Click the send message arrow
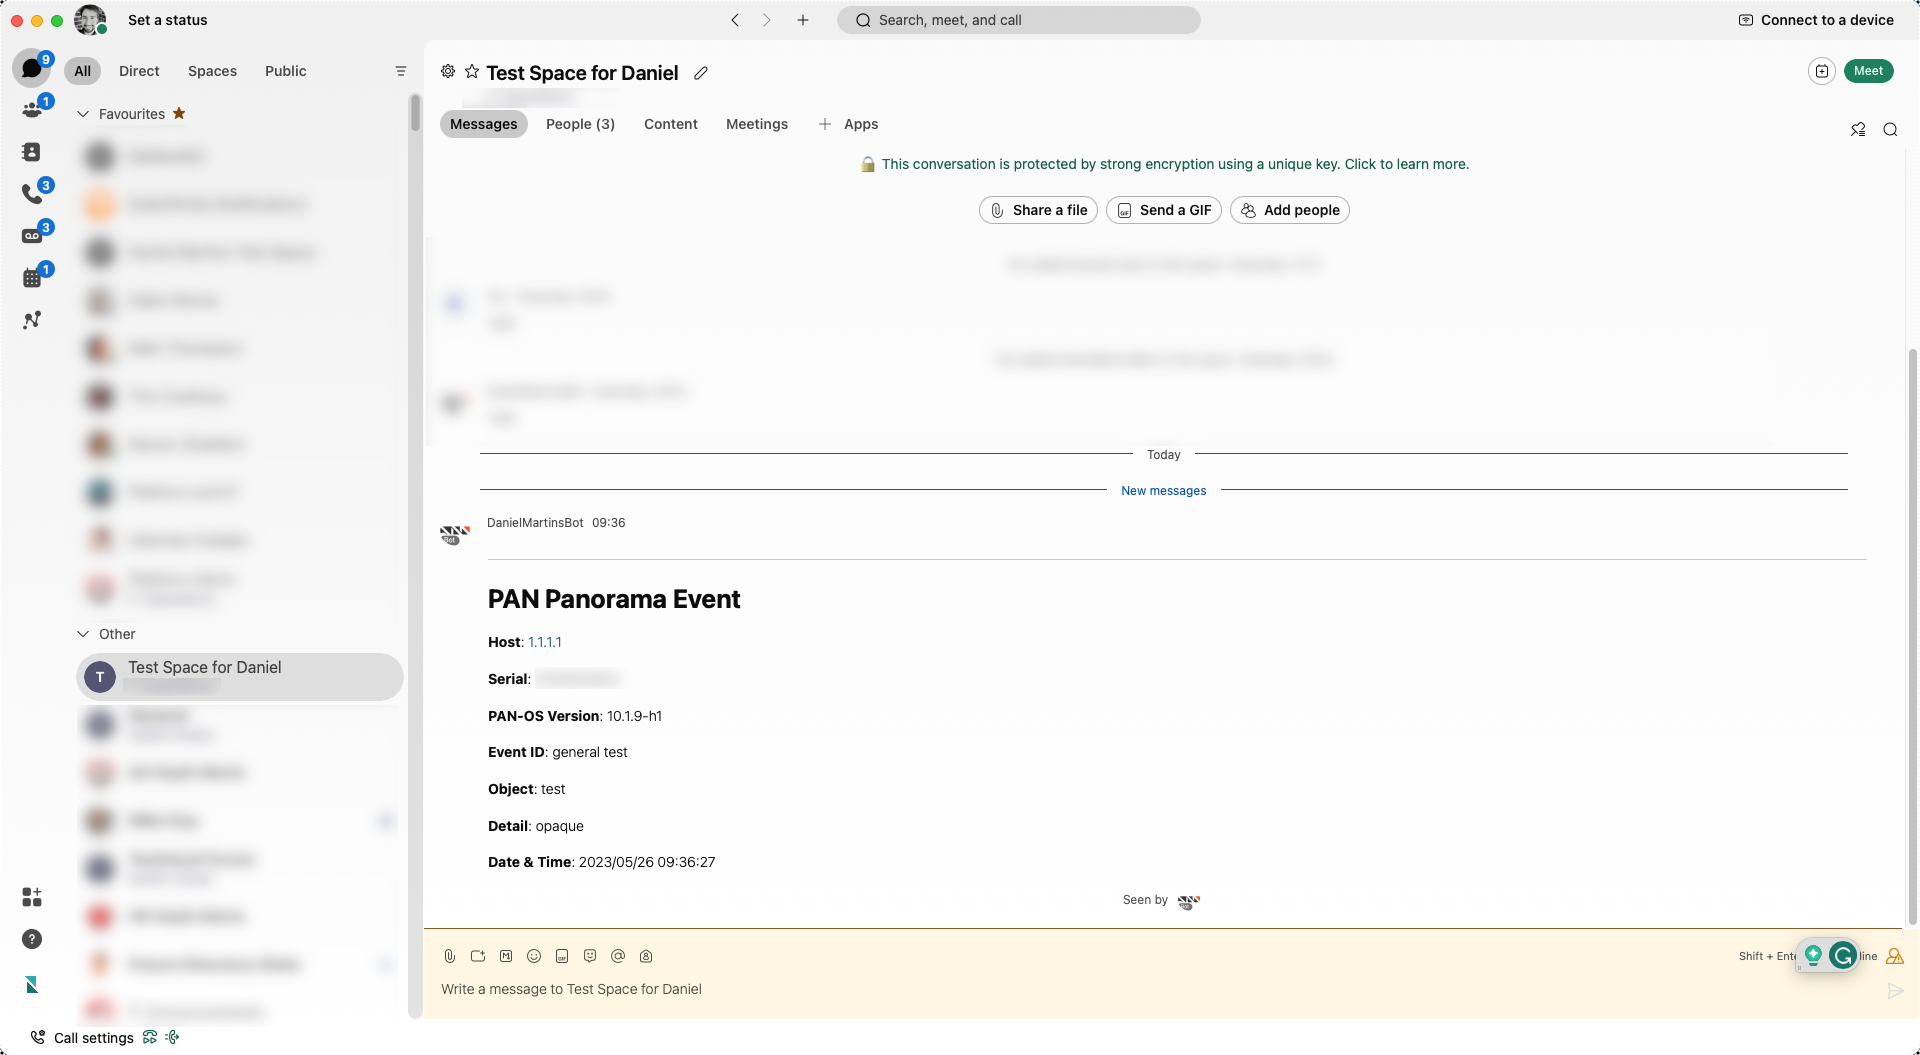 pyautogui.click(x=1895, y=990)
